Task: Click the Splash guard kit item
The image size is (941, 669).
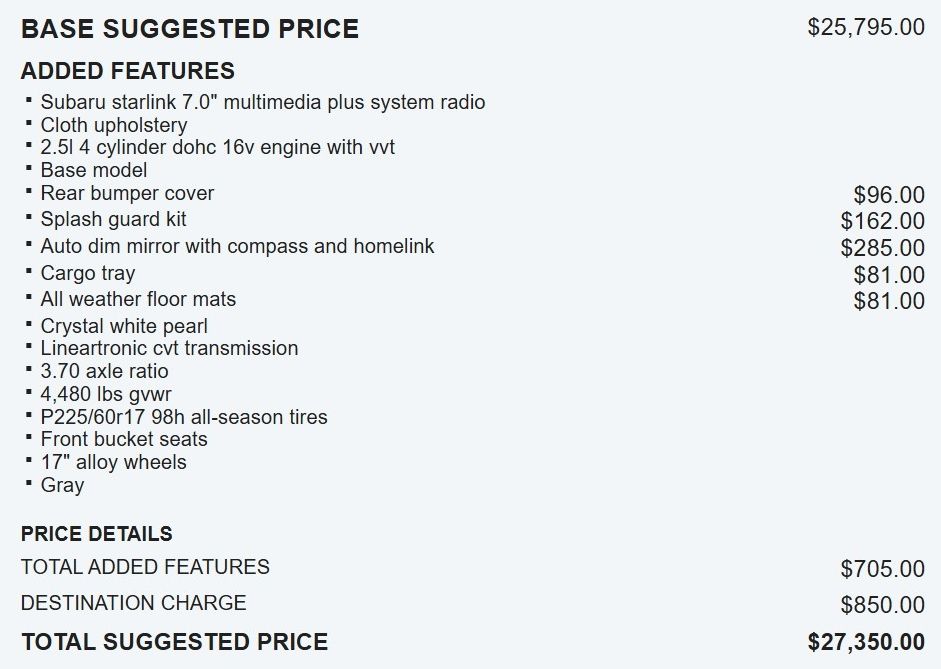Action: tap(113, 219)
